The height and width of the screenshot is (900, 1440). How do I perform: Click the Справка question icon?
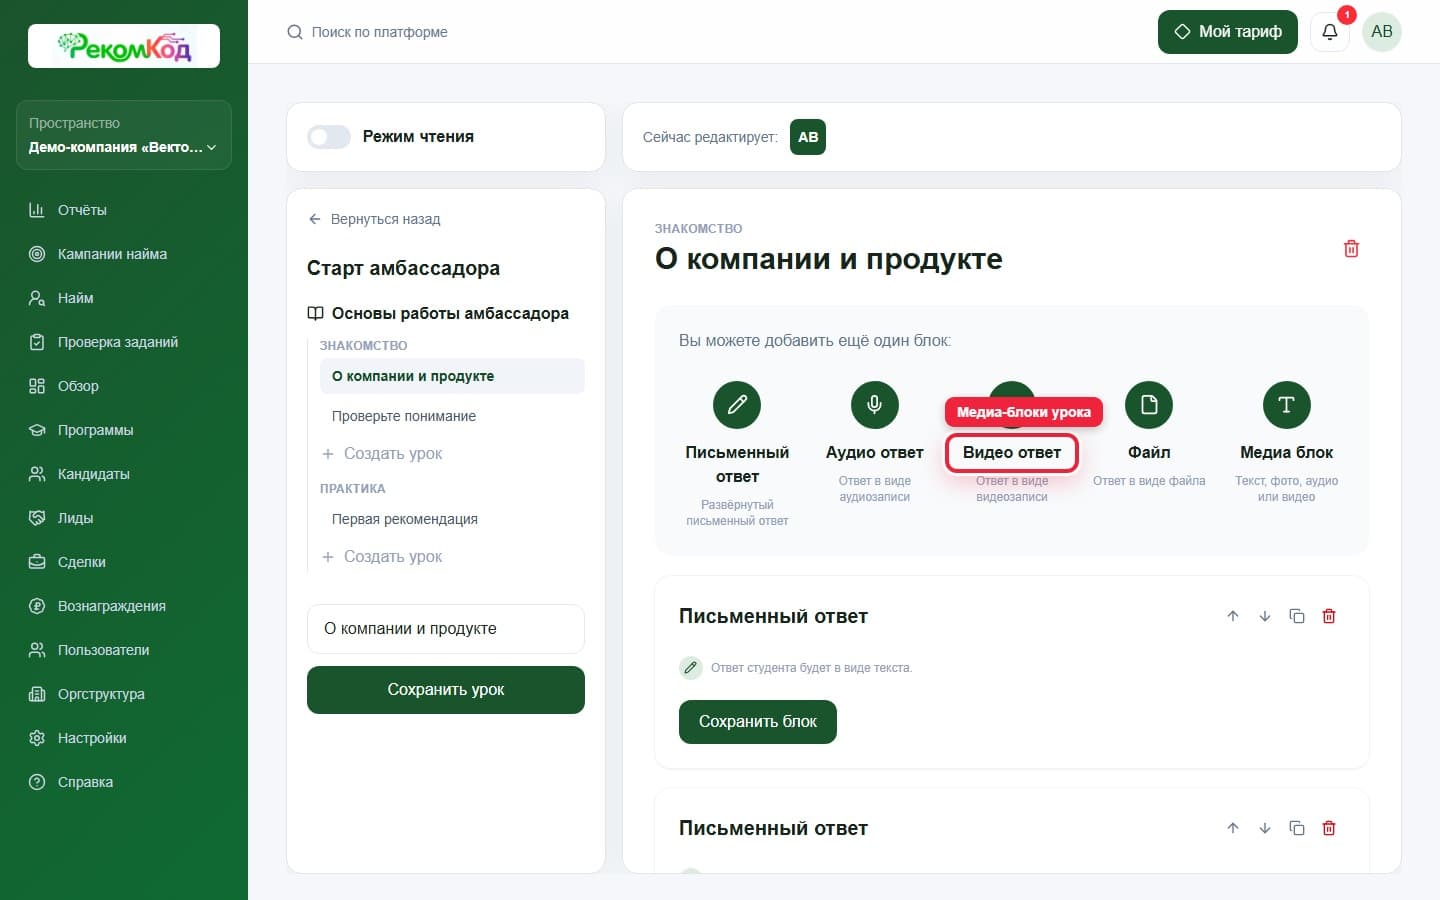click(37, 782)
